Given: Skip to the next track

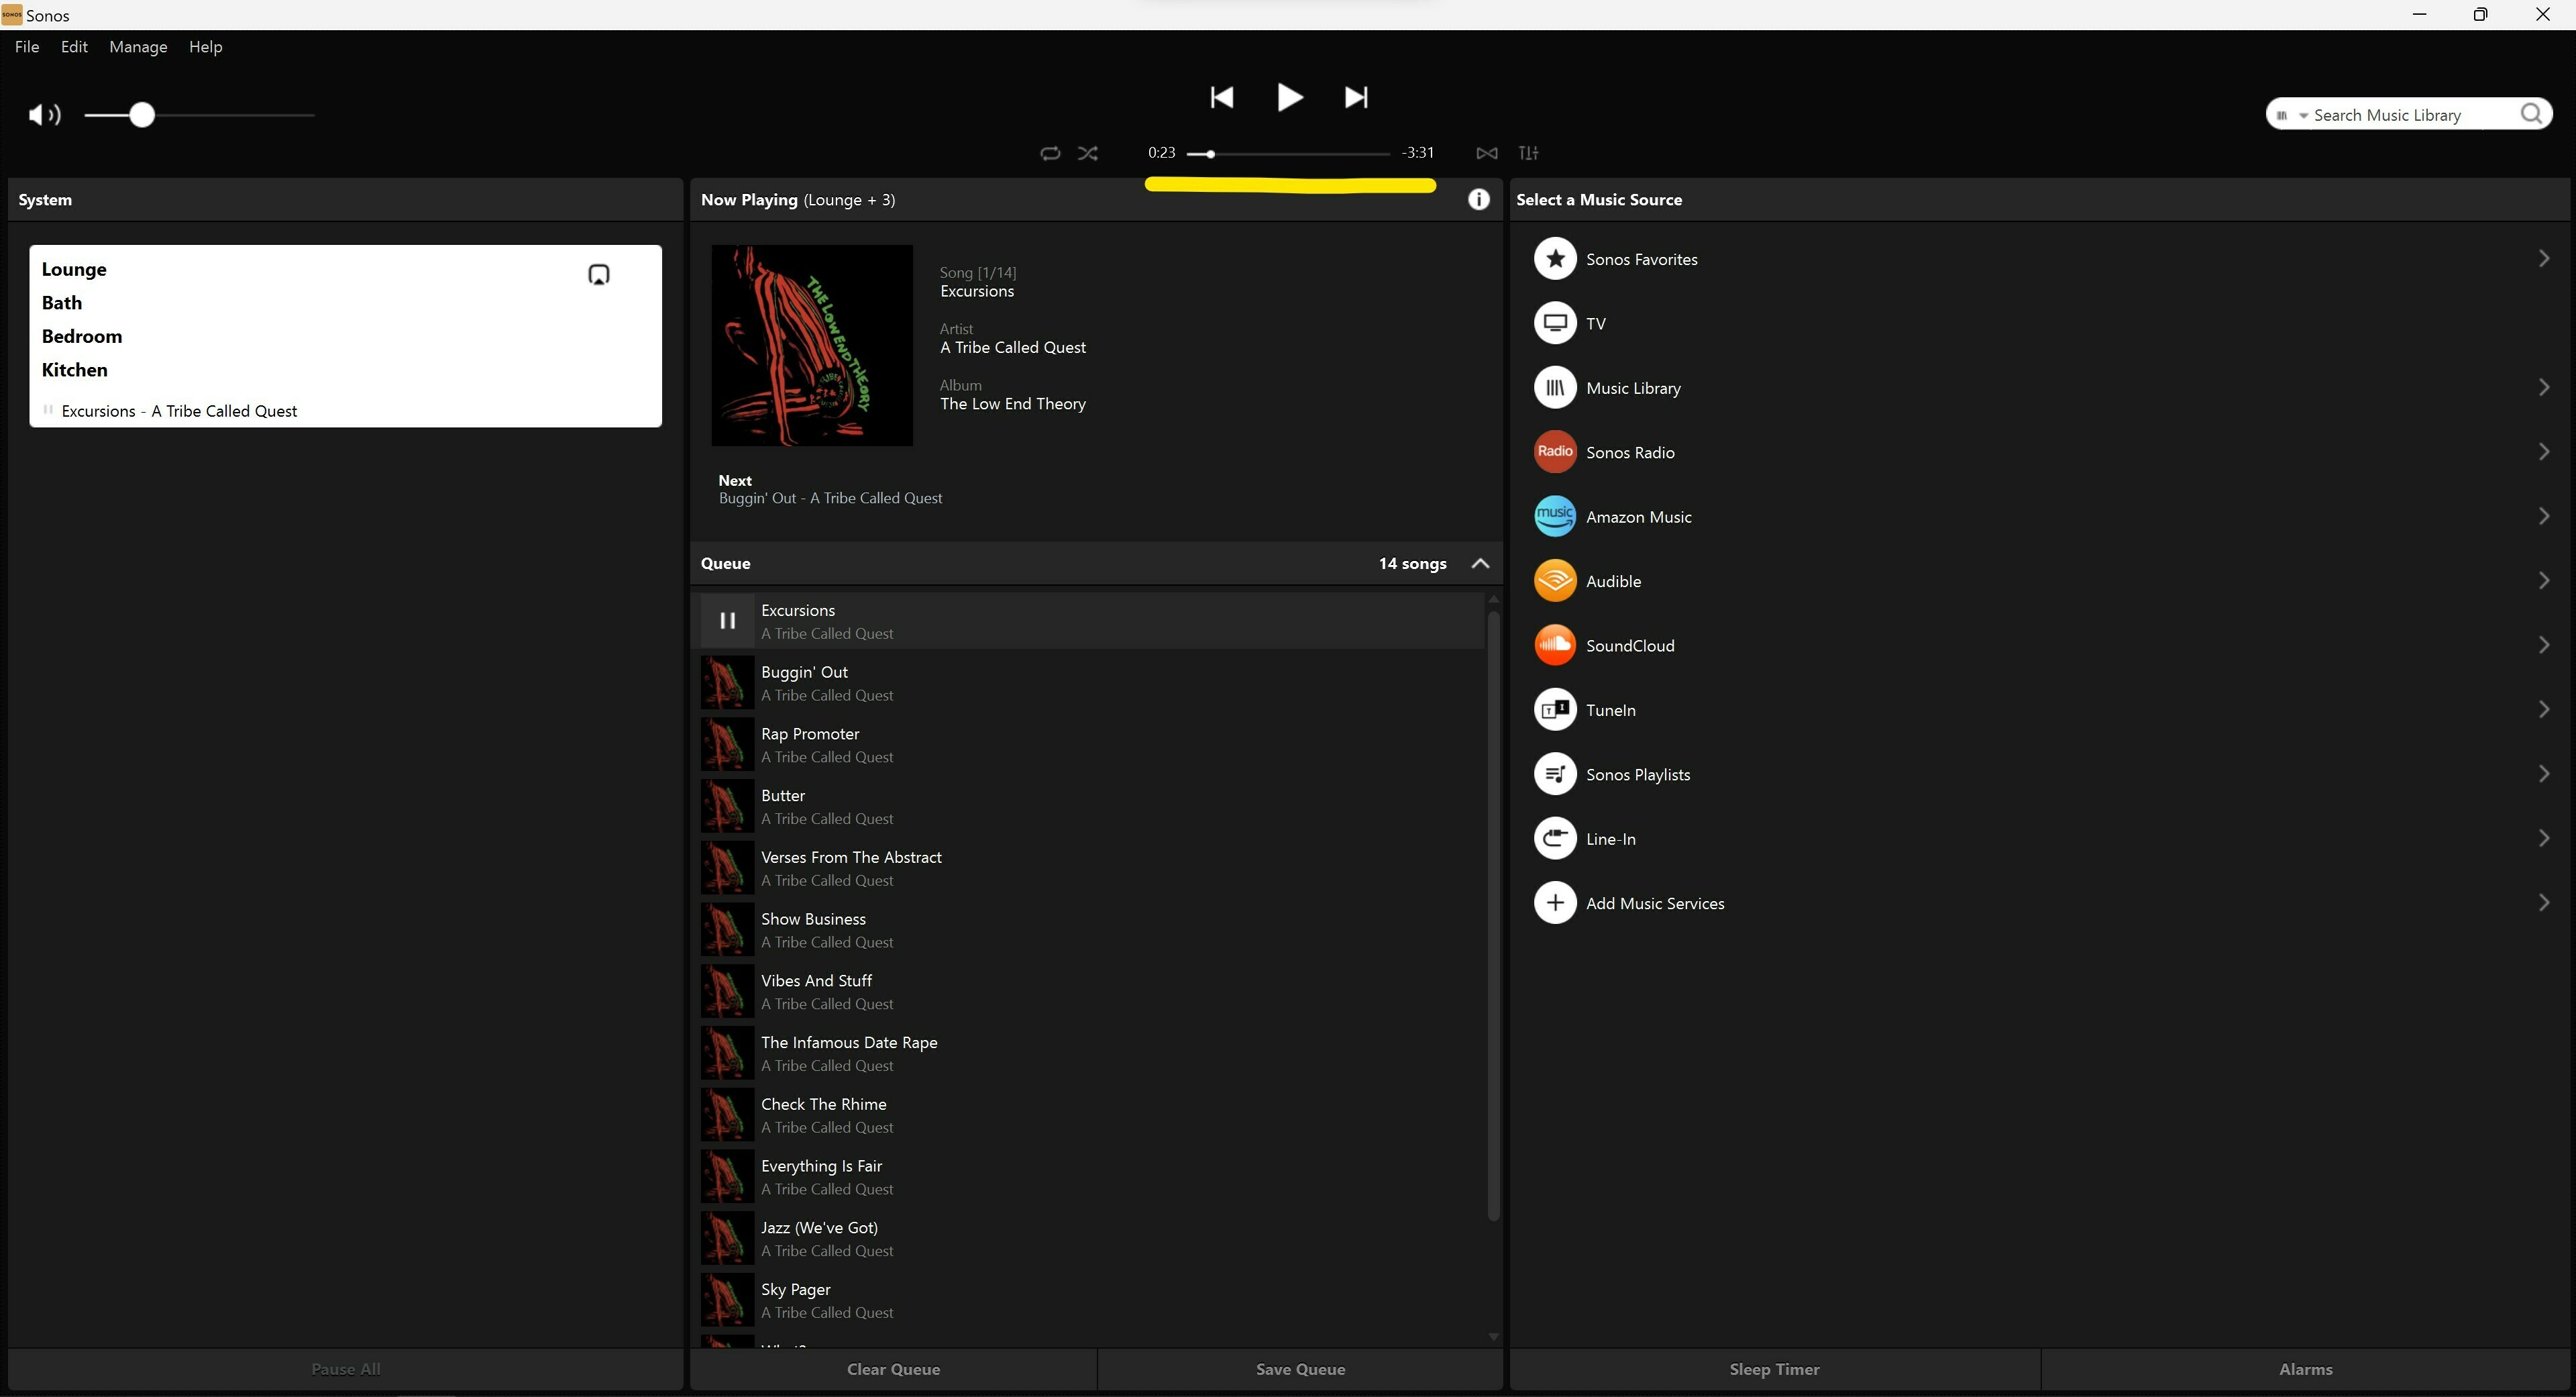Looking at the screenshot, I should [x=1356, y=97].
